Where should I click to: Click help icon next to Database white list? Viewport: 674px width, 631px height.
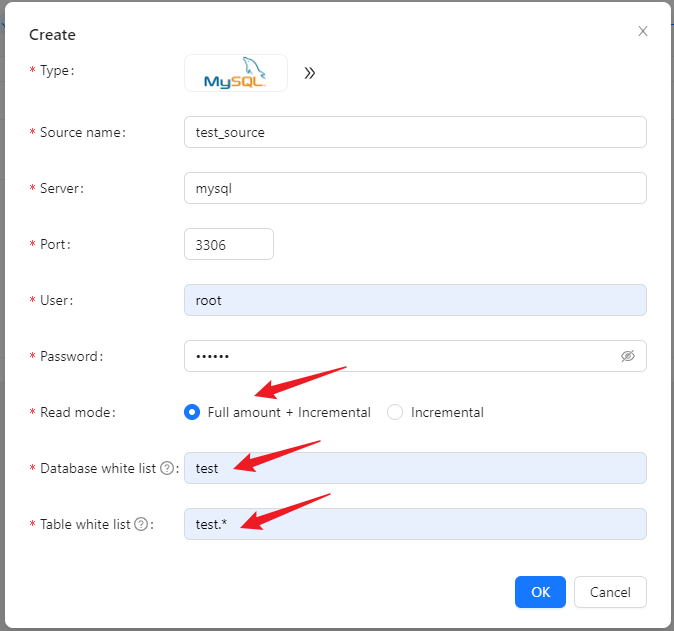pyautogui.click(x=167, y=468)
